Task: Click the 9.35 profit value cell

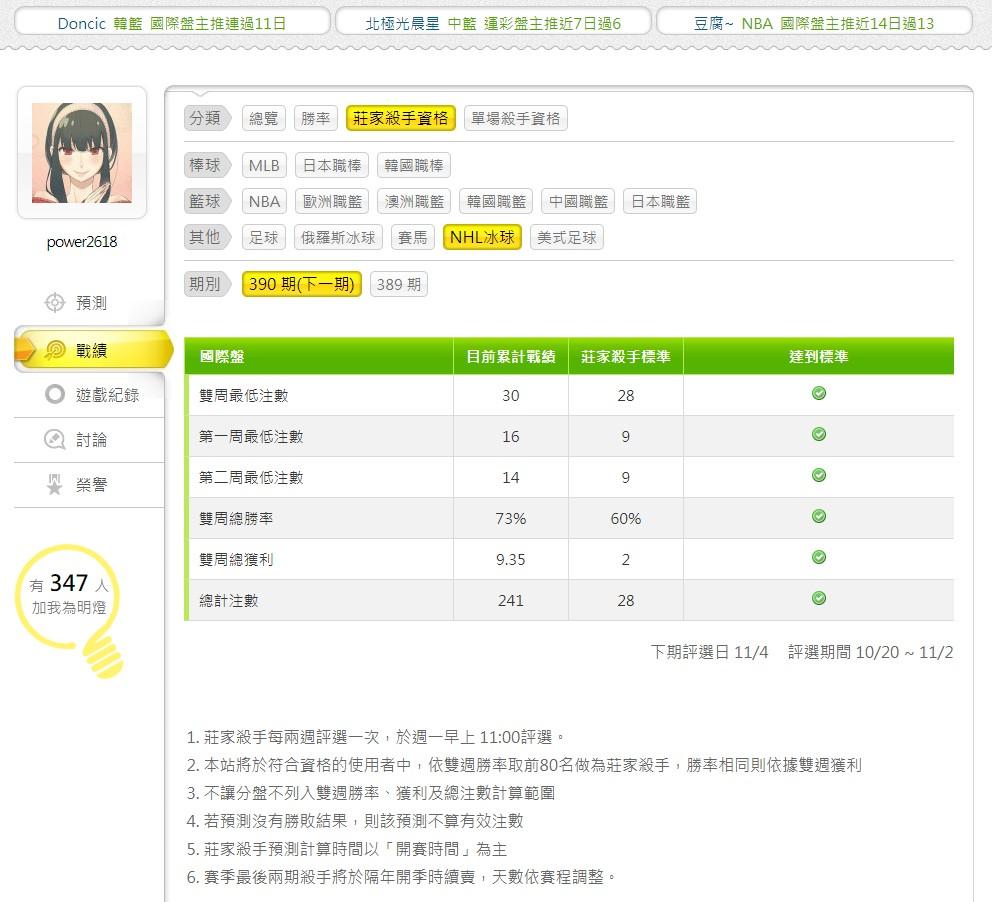Action: [x=511, y=560]
